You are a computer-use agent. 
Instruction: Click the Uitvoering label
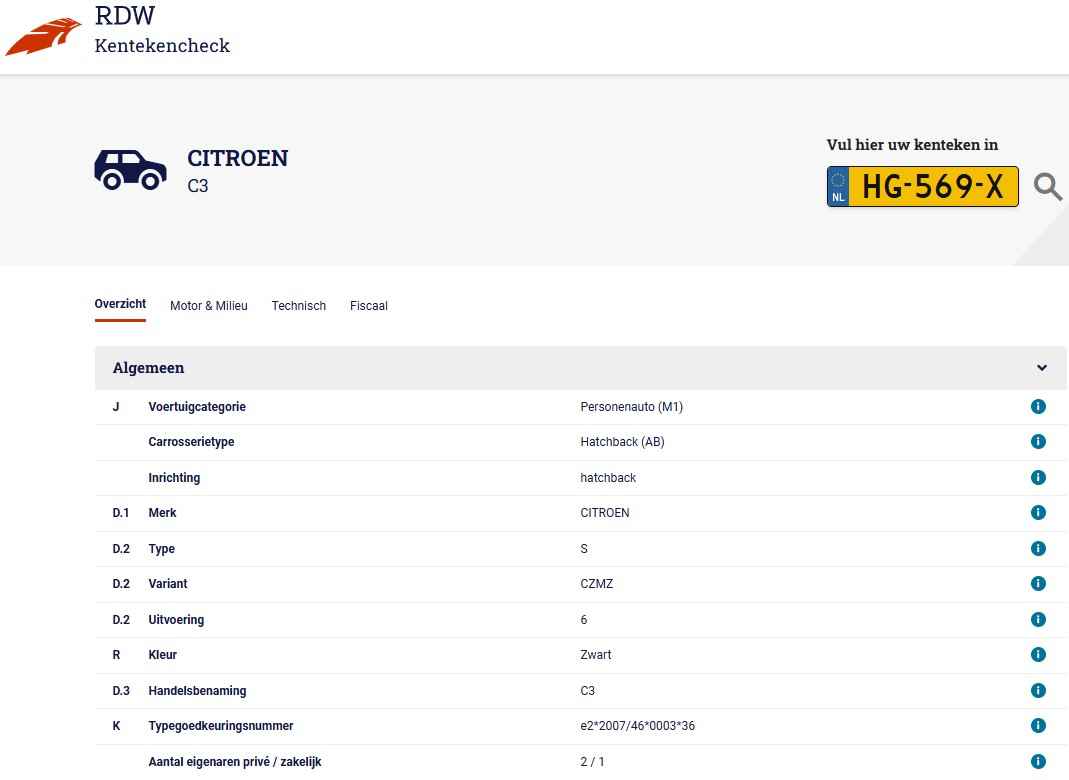tap(176, 620)
